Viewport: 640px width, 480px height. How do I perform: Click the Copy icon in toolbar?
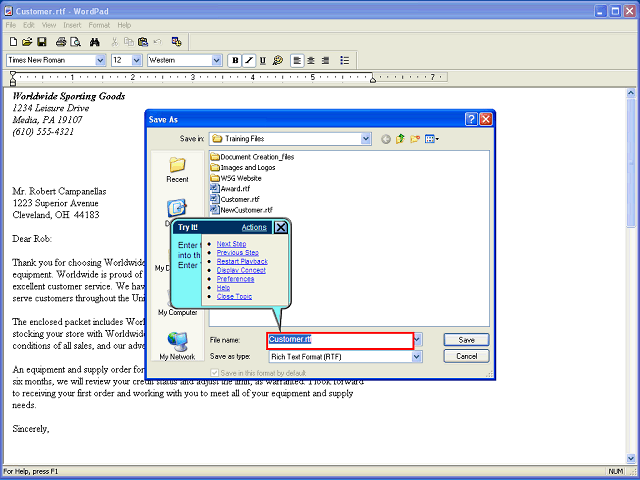(129, 42)
